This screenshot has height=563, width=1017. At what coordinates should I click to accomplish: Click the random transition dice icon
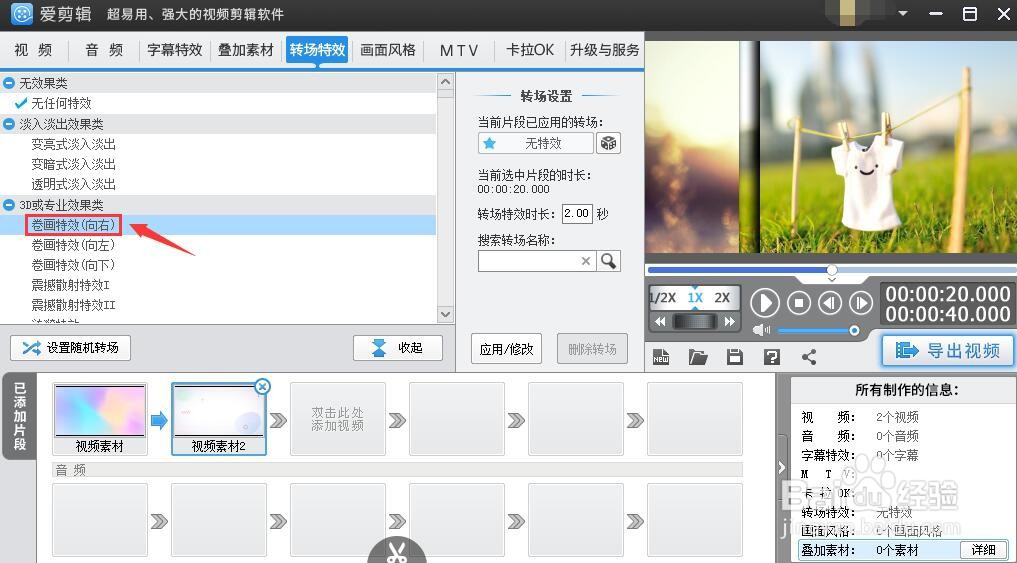[608, 143]
